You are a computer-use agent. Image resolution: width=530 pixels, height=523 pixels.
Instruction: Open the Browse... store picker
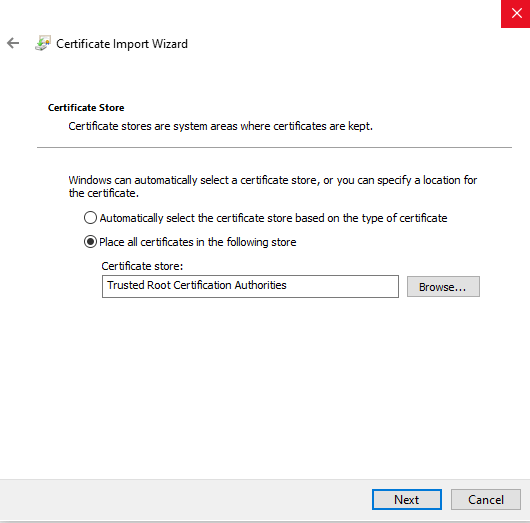pos(443,287)
